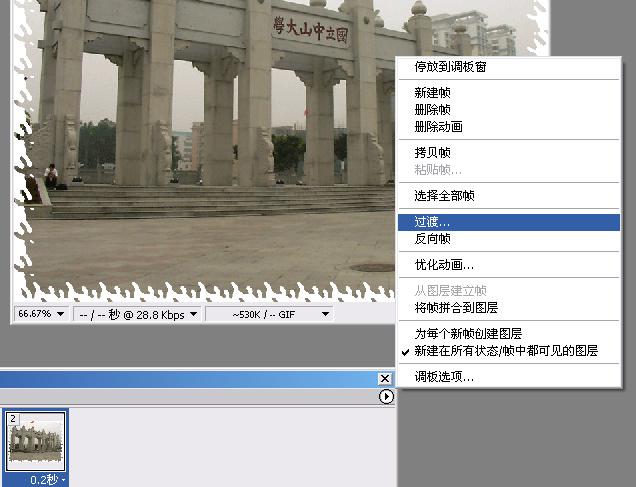Choose 停放到调板窗 from the context menu
This screenshot has width=636, height=487.
tap(509, 67)
